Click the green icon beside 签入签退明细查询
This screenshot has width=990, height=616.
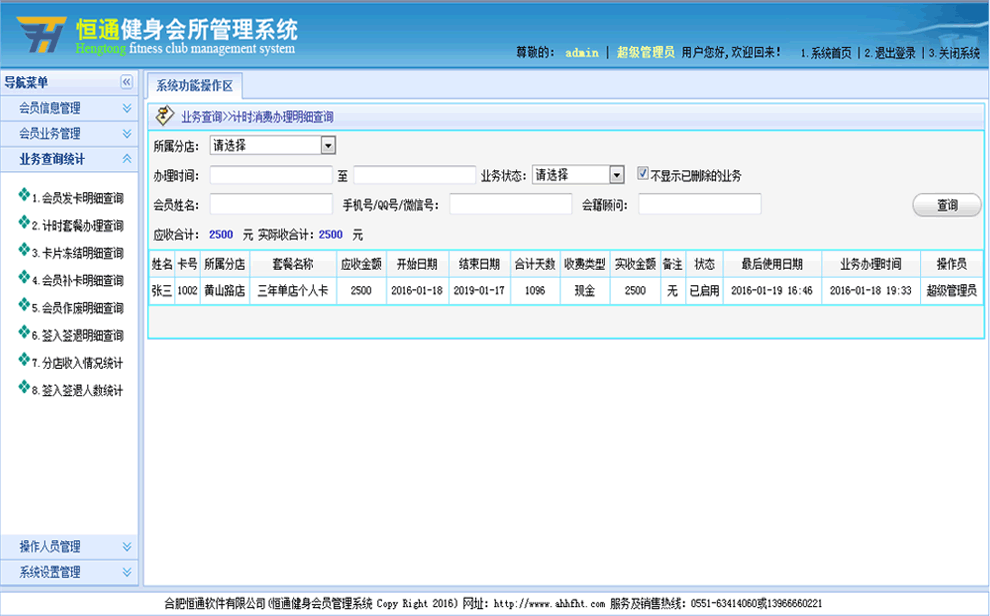[x=24, y=332]
